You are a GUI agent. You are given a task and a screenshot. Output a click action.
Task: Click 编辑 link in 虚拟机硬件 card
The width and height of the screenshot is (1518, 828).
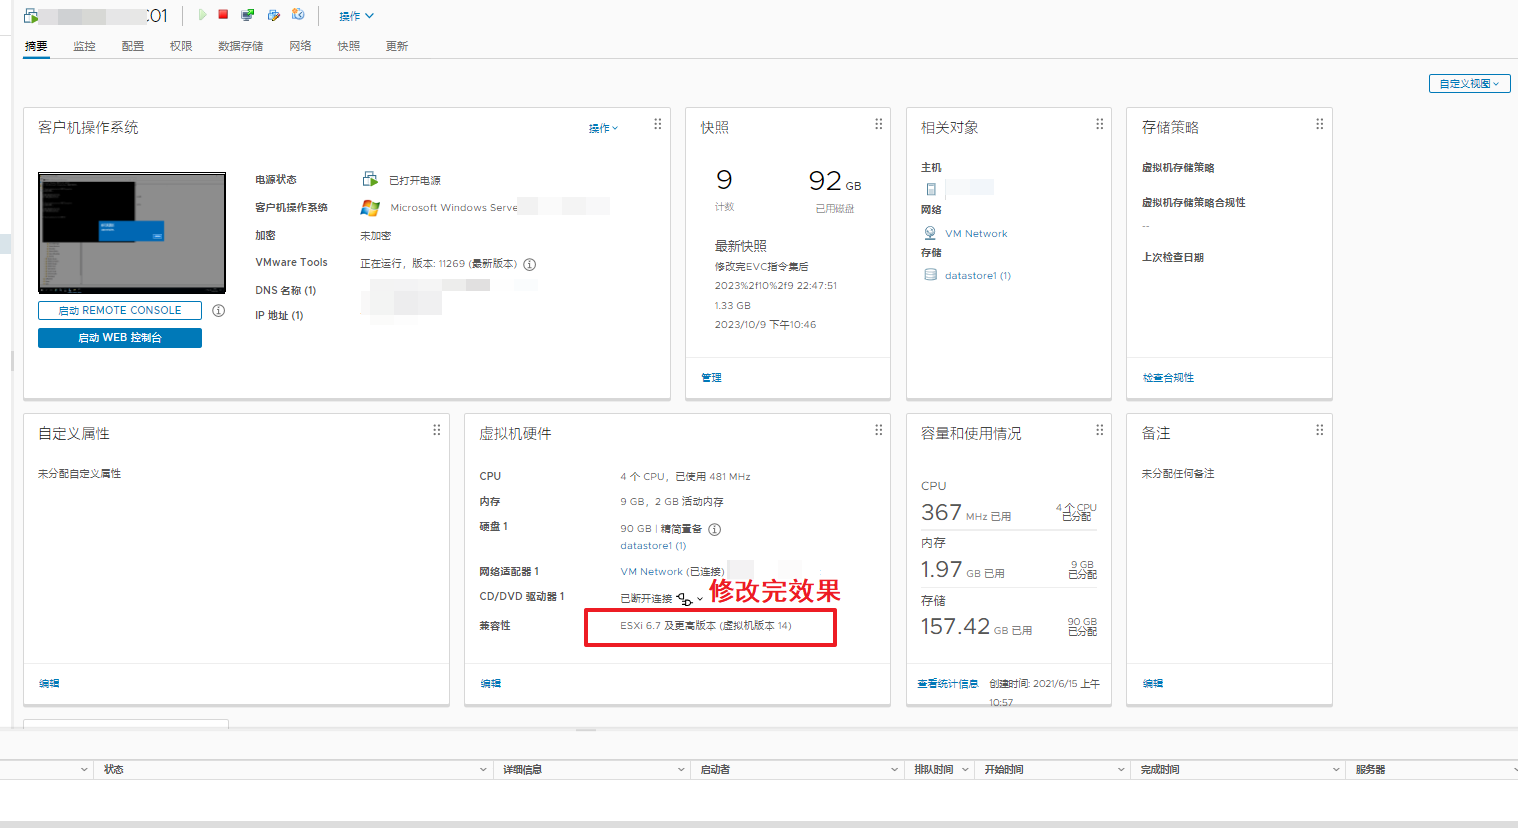click(490, 684)
